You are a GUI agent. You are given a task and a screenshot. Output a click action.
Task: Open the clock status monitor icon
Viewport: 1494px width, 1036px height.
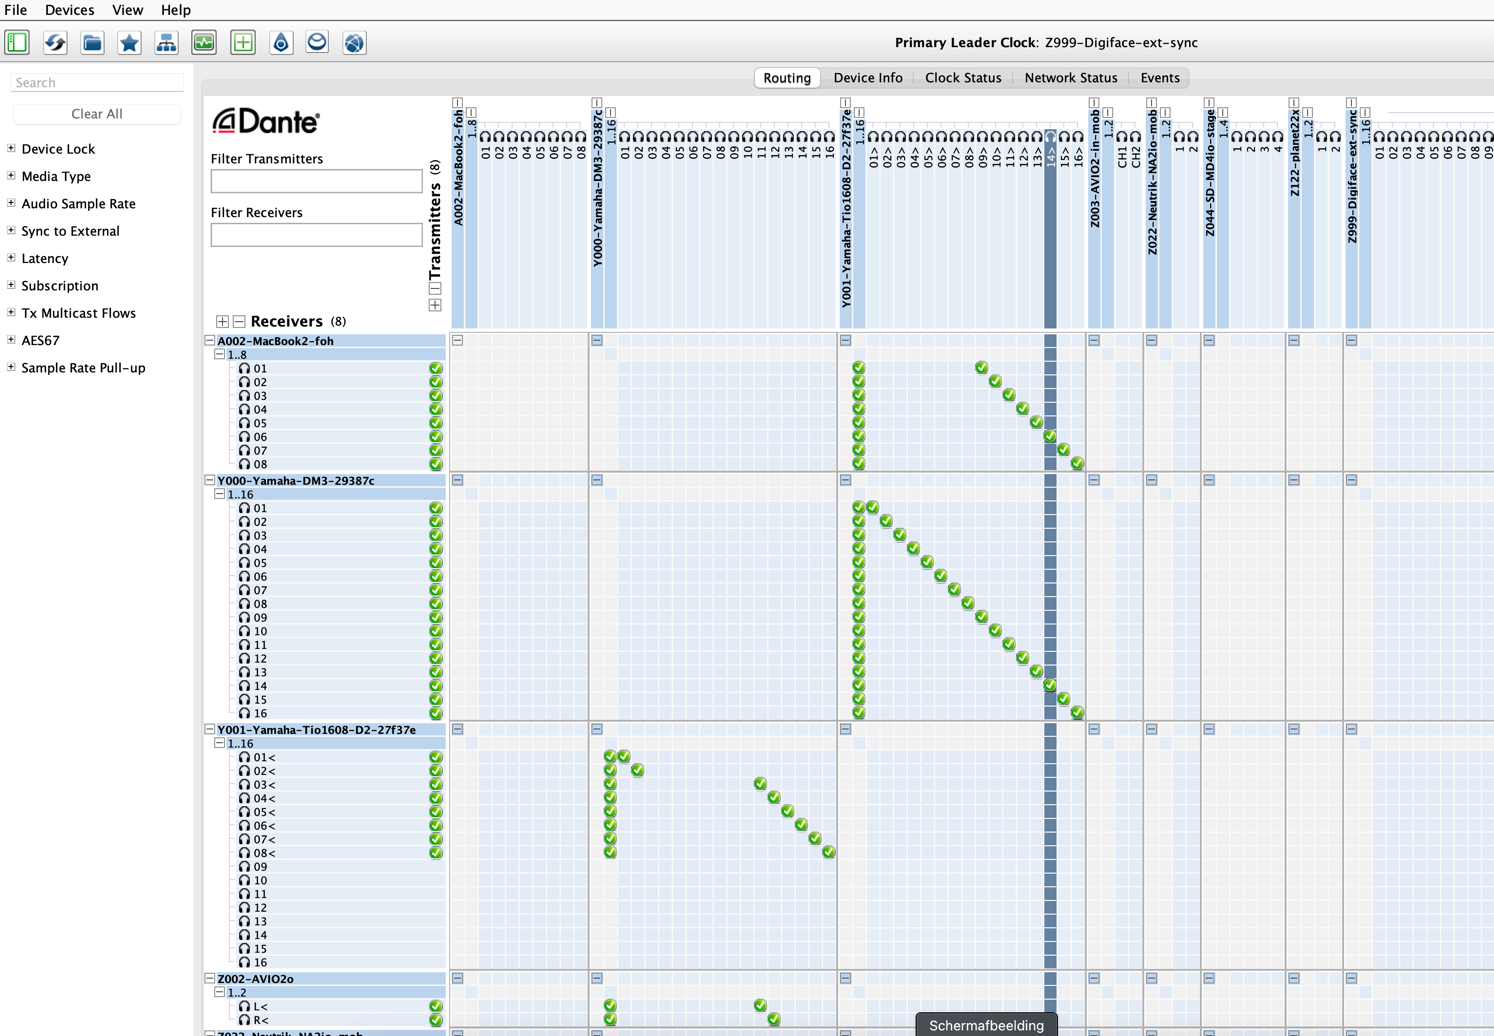pos(204,42)
